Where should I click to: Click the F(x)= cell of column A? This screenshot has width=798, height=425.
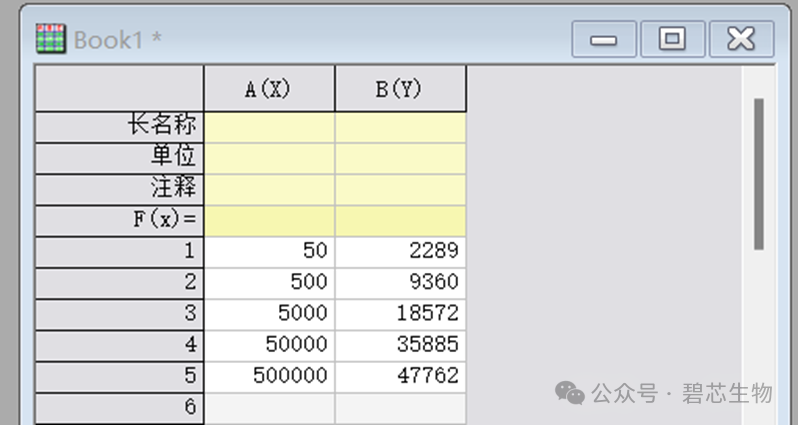tap(269, 221)
